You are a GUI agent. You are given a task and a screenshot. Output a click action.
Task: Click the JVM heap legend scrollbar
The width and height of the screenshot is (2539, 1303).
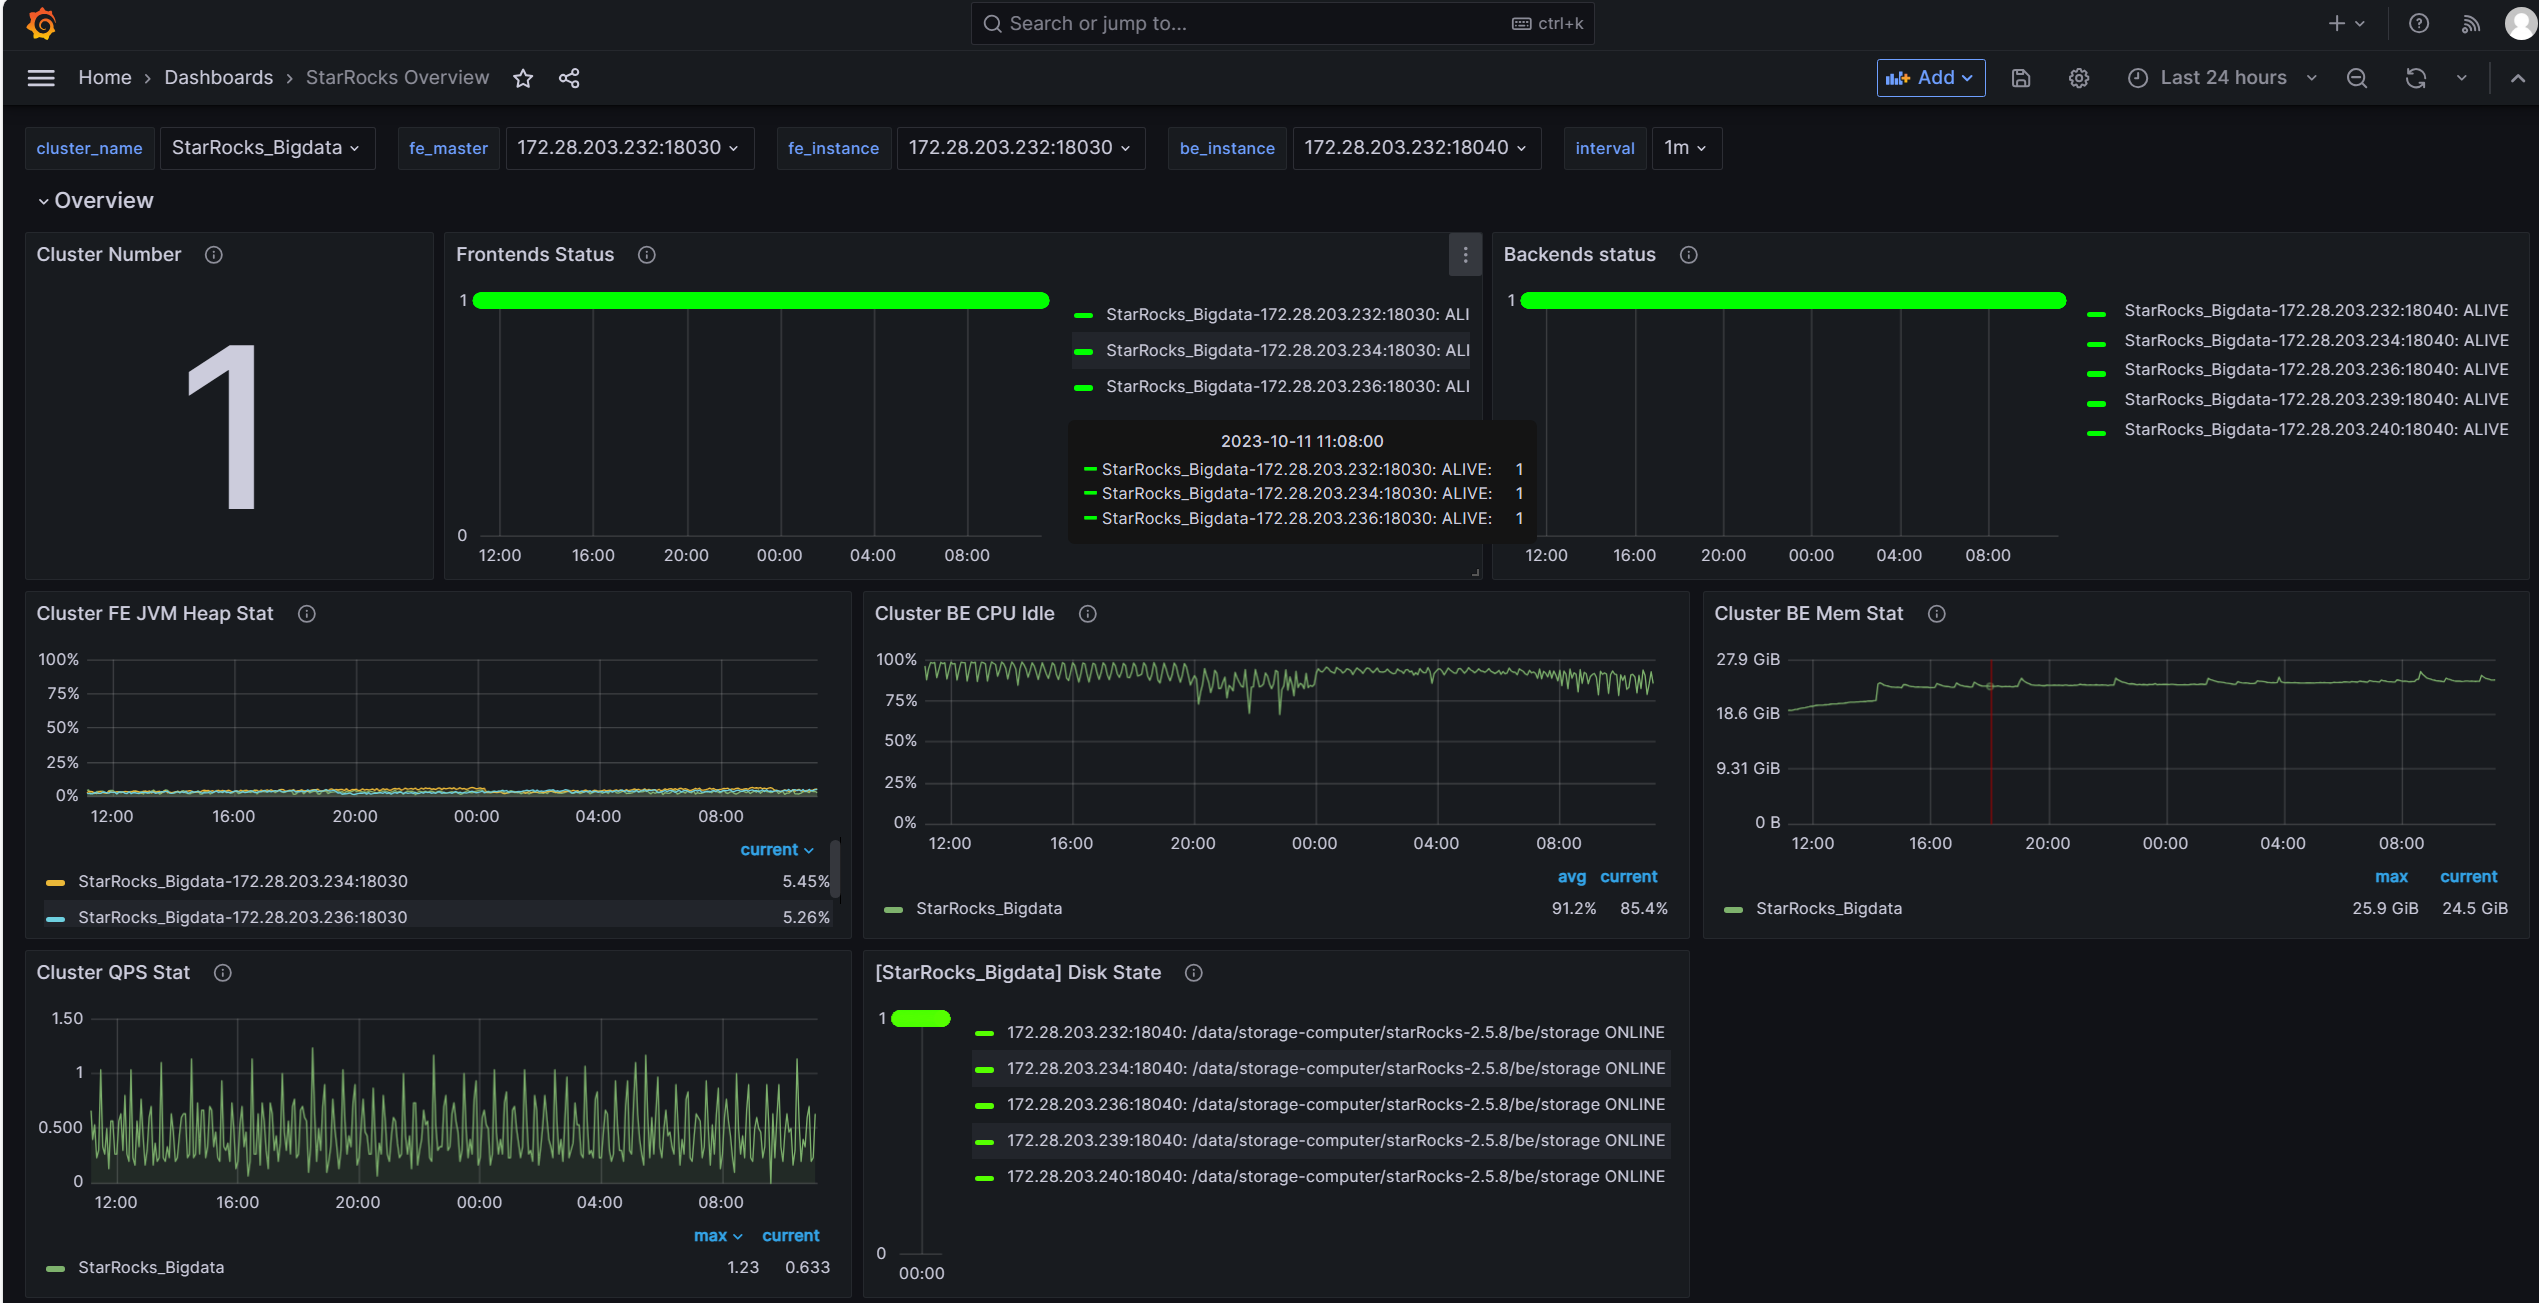coord(835,867)
